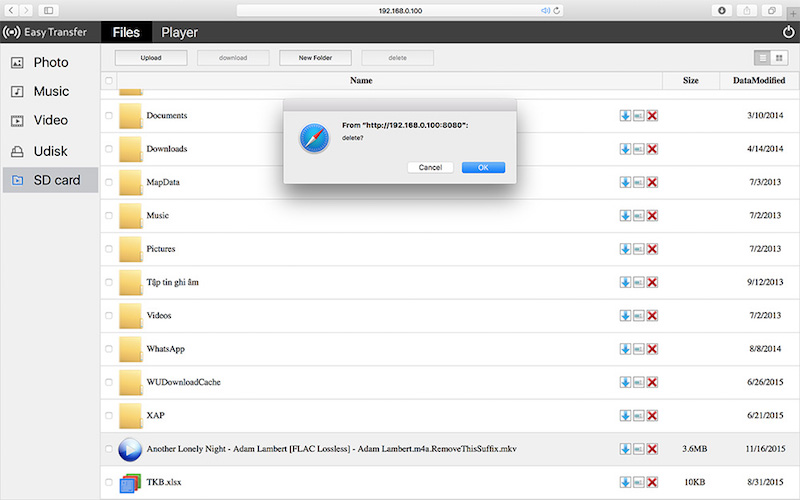Screen dimensions: 800x500
Task: Click the delete toolbar button
Action: point(397,58)
